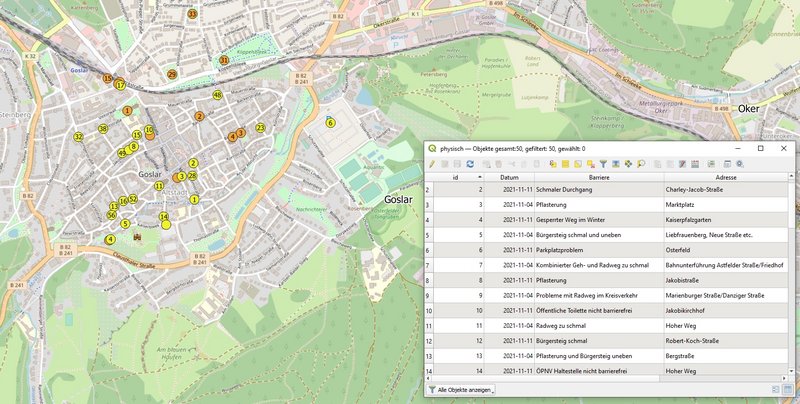Viewport: 800px width, 404px height.
Task: Move selected rows to top
Action: [x=615, y=163]
